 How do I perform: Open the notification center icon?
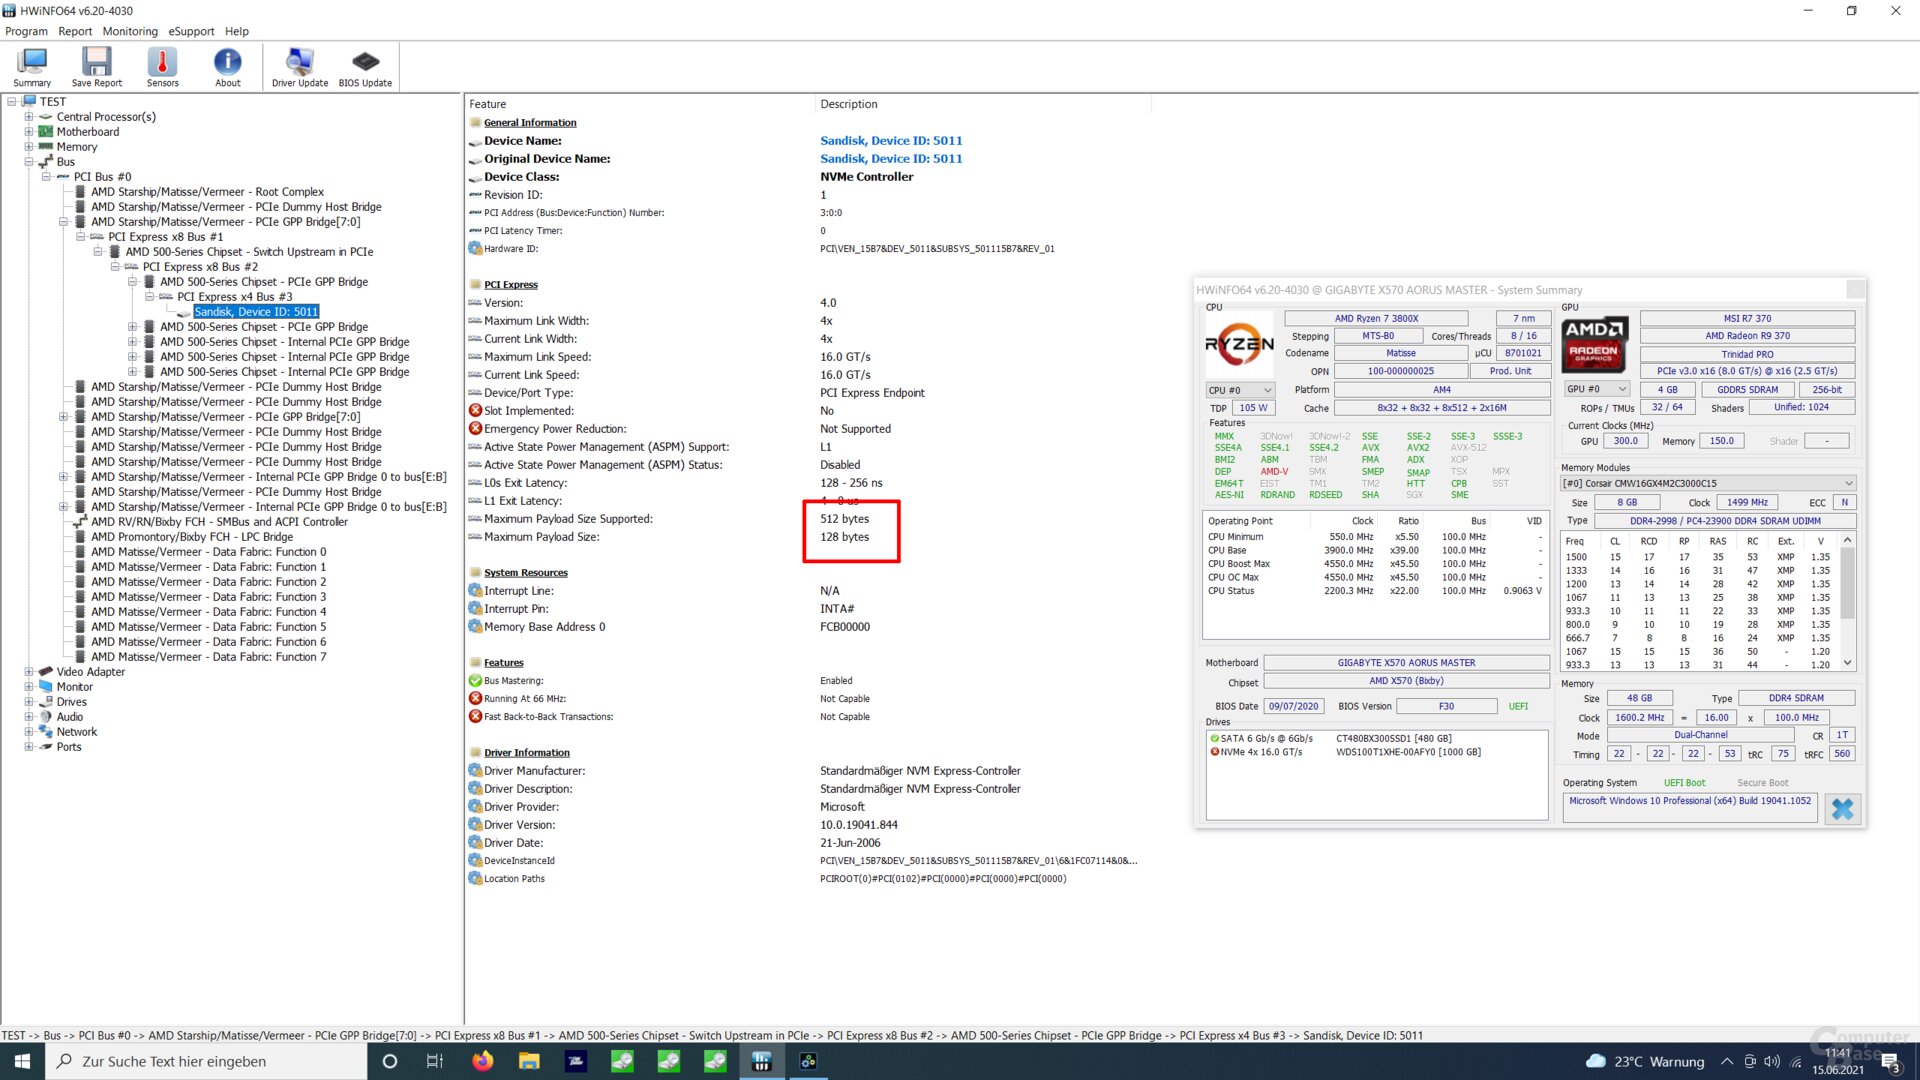[x=1891, y=1061]
